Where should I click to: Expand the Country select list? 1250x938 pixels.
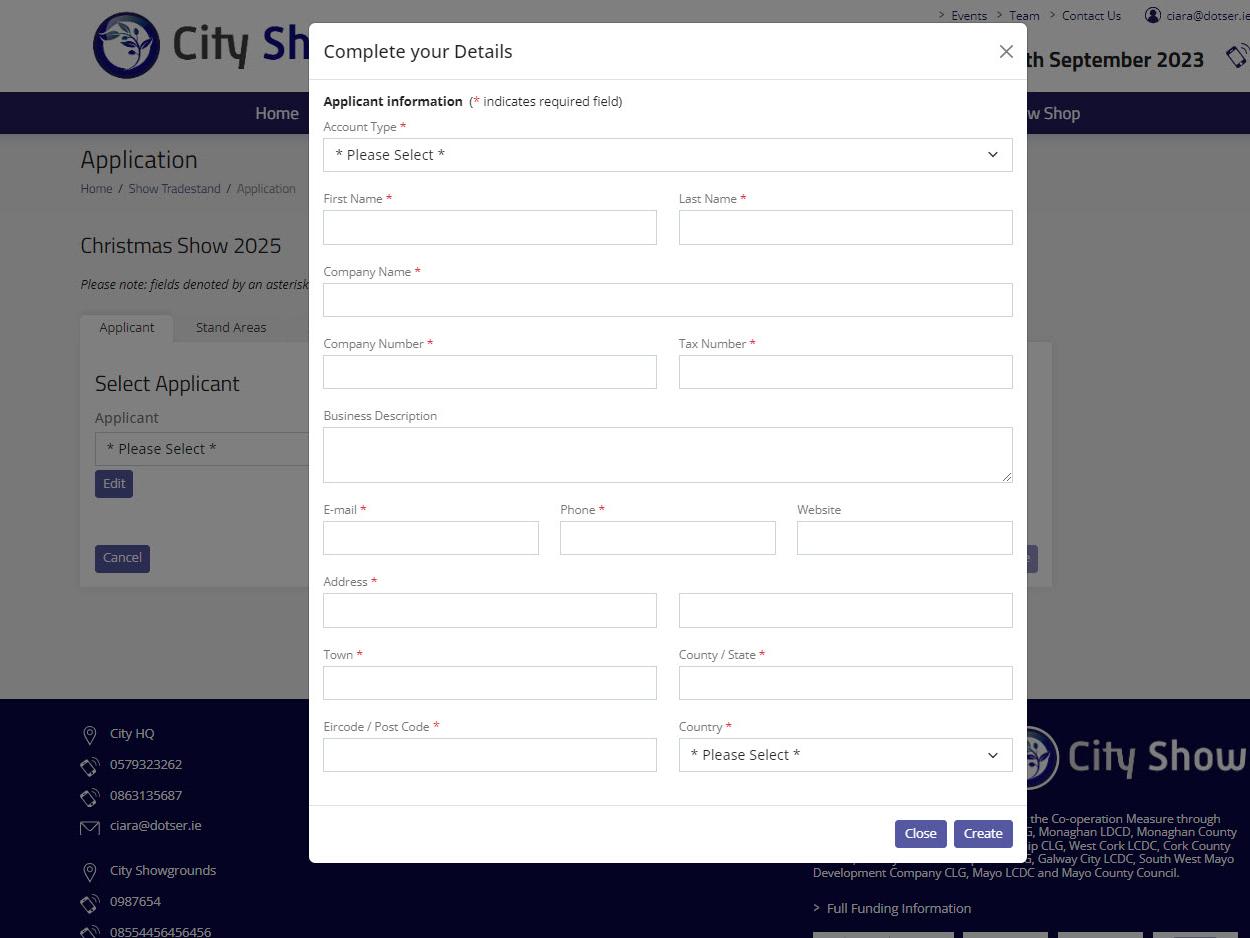[x=845, y=755]
